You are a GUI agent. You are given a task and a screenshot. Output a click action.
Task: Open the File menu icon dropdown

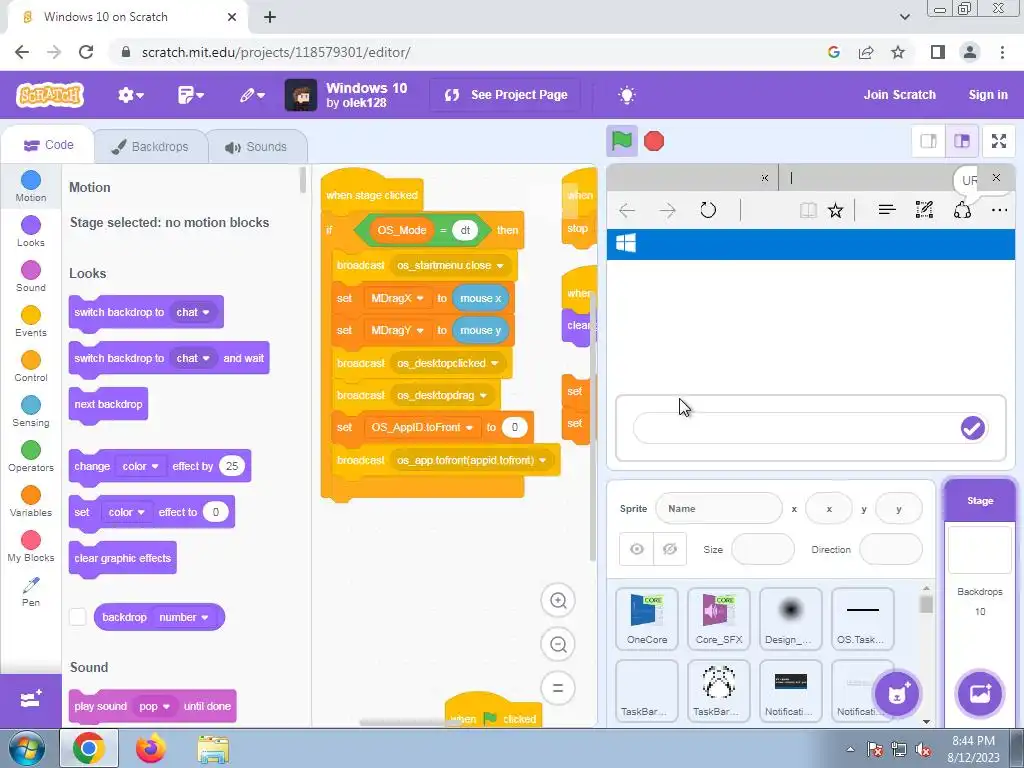[191, 95]
